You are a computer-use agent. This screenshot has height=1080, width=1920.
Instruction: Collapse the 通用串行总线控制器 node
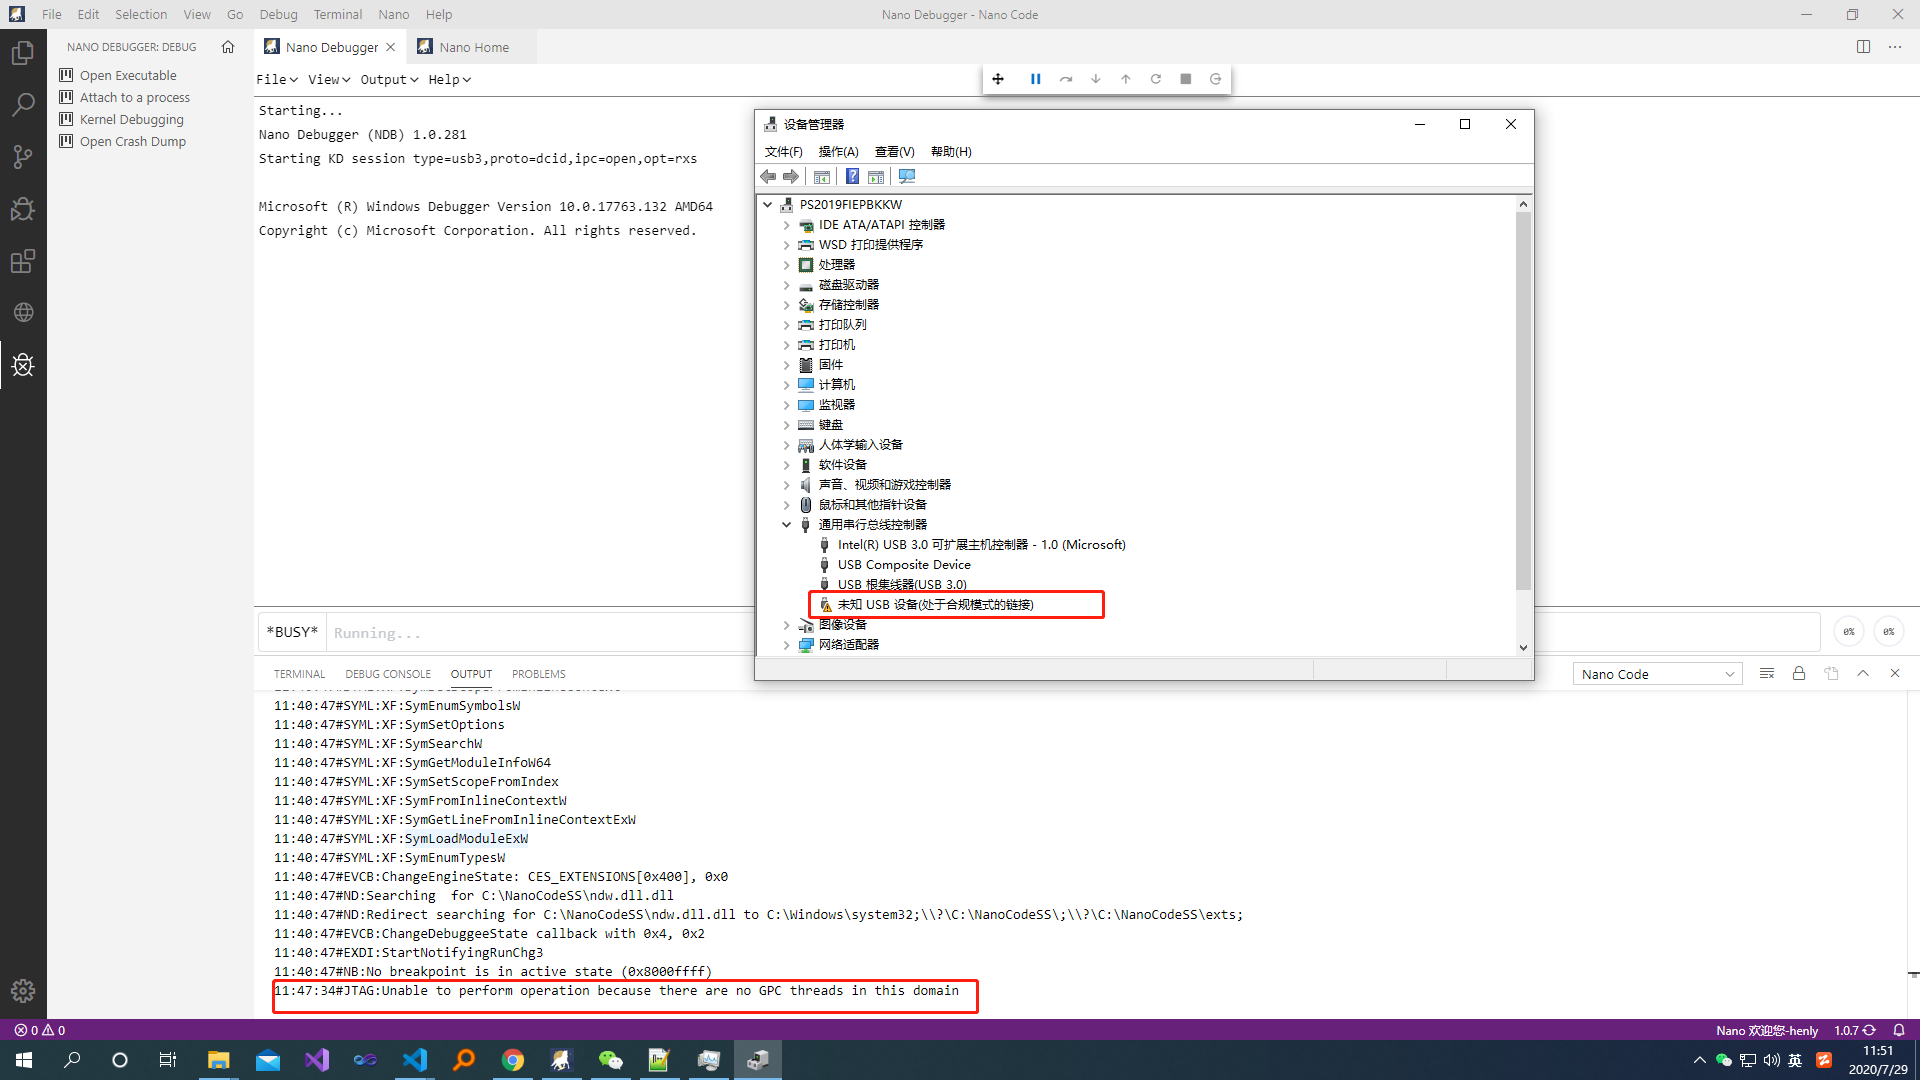coord(787,525)
